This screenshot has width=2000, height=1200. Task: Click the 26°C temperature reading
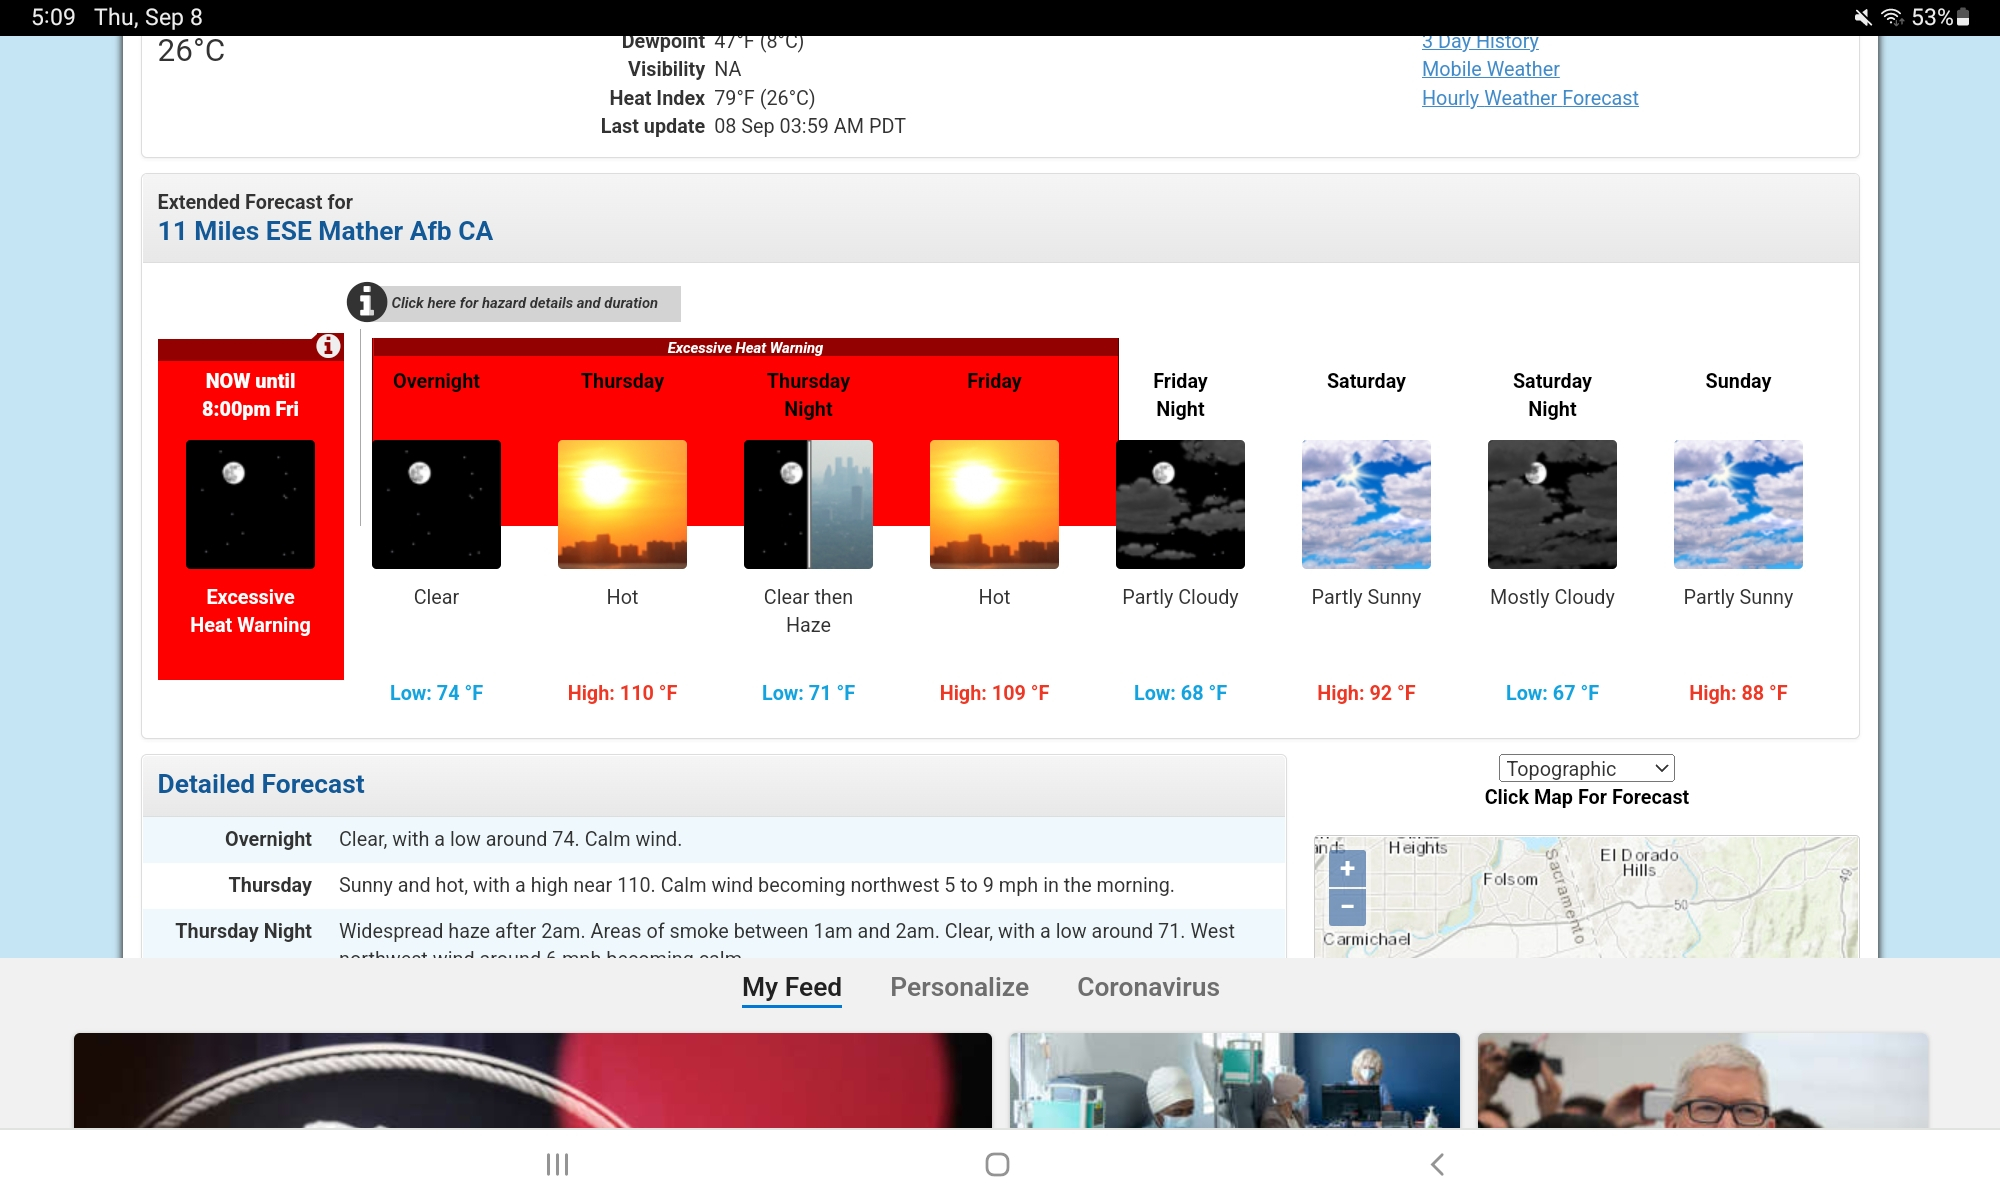click(x=191, y=51)
